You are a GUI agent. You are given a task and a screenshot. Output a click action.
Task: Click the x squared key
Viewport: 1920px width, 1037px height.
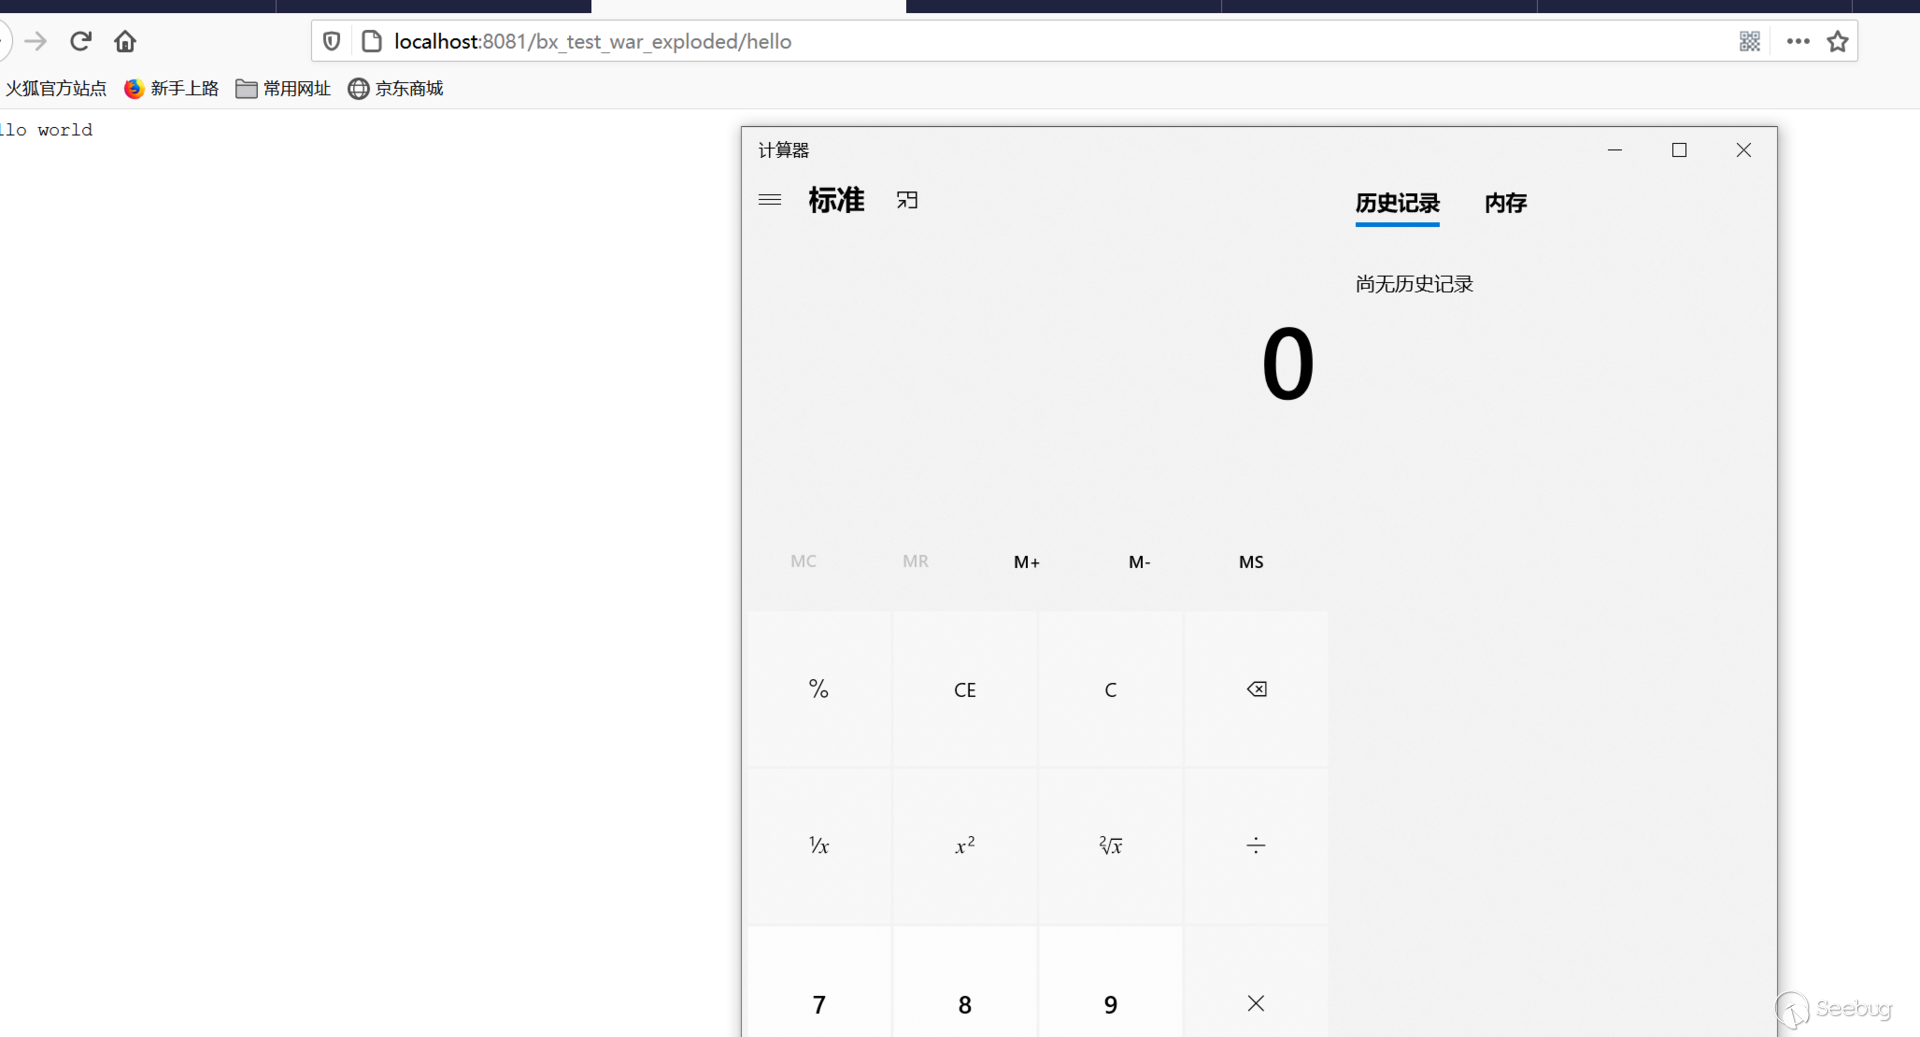(965, 846)
